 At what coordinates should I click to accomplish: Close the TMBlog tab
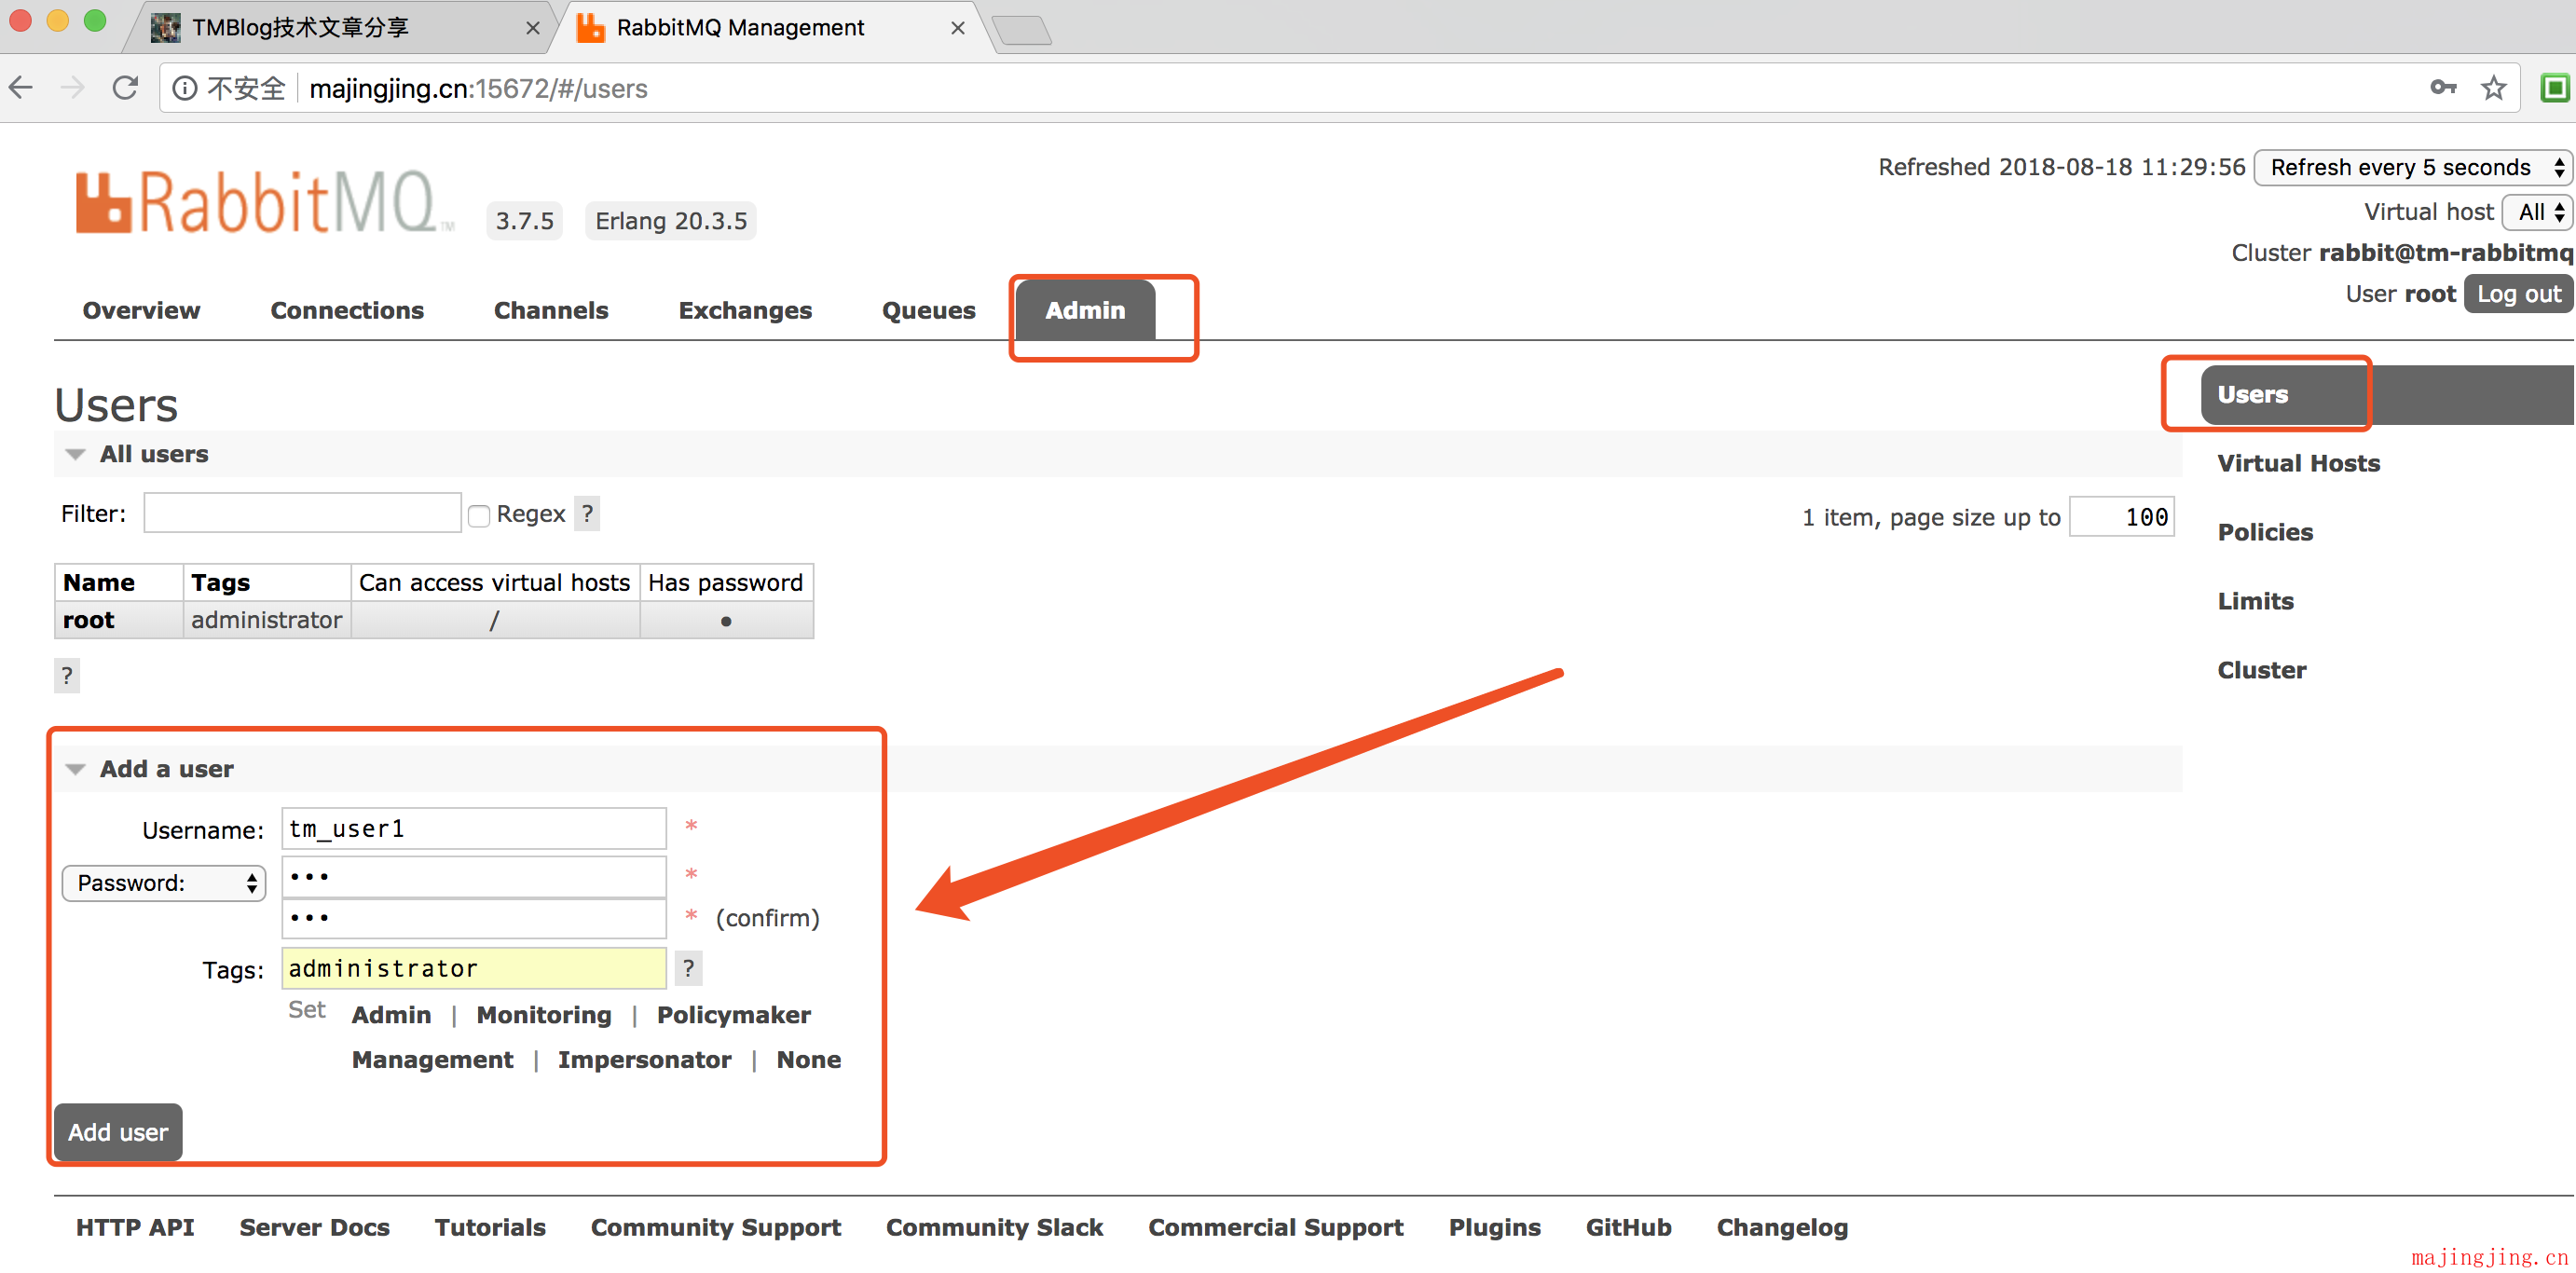click(533, 28)
